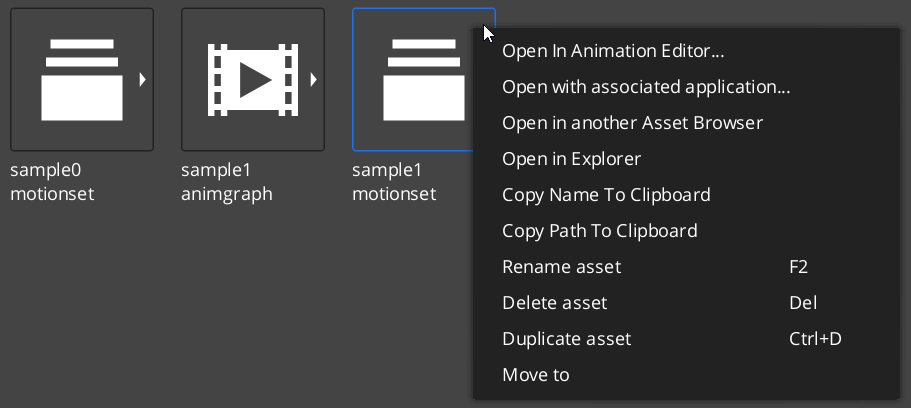Open in another Asset Browser
Viewport: 911px width, 408px height.
pos(632,123)
